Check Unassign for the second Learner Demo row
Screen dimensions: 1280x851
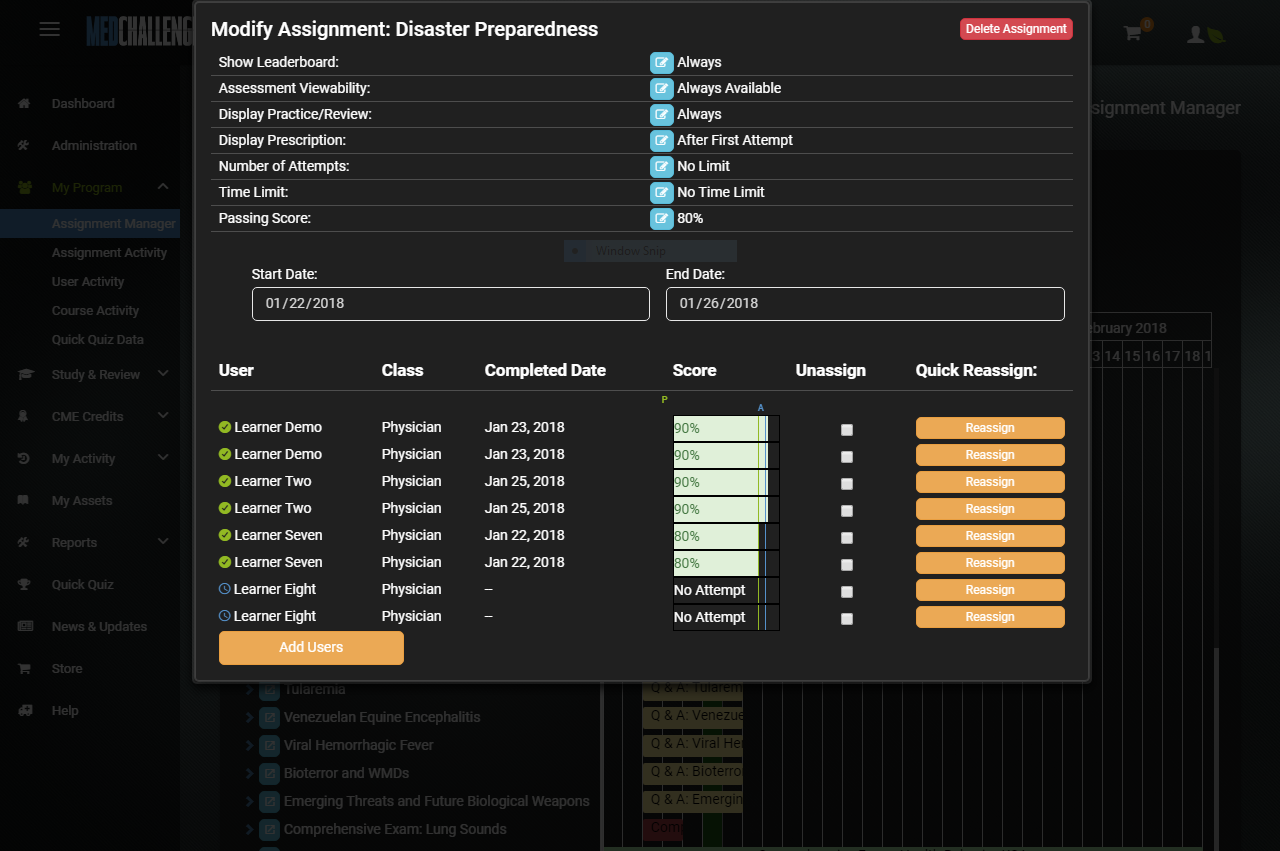(x=847, y=457)
